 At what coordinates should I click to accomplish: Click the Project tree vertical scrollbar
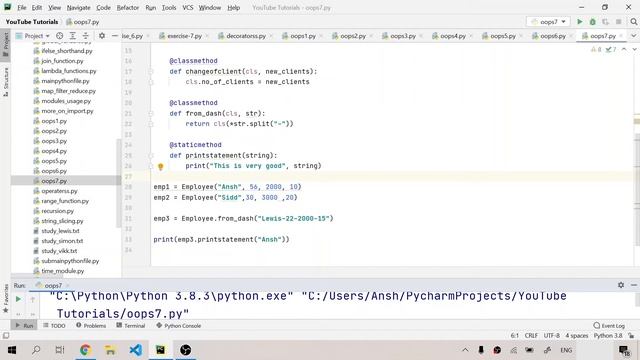119,183
